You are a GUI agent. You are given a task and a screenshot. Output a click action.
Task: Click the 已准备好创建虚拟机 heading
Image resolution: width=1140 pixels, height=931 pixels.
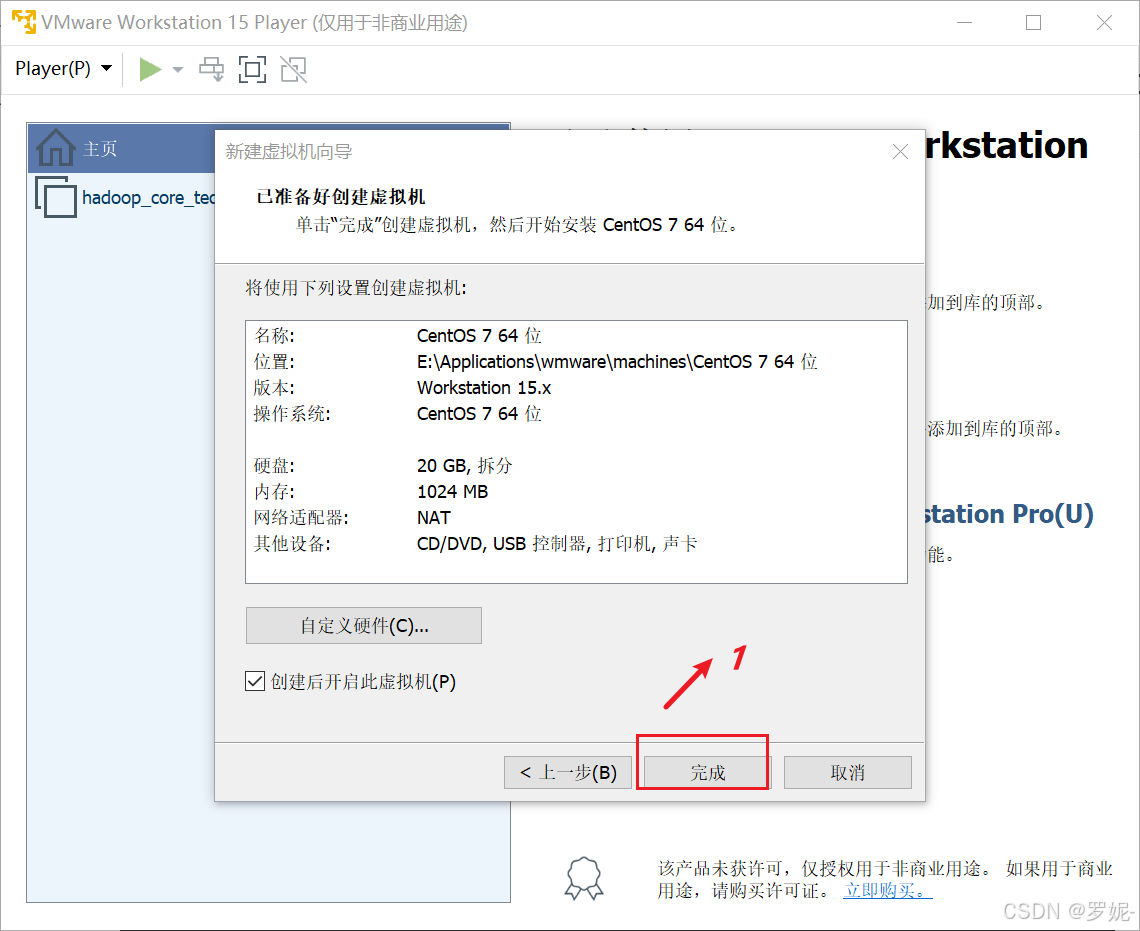click(x=341, y=197)
